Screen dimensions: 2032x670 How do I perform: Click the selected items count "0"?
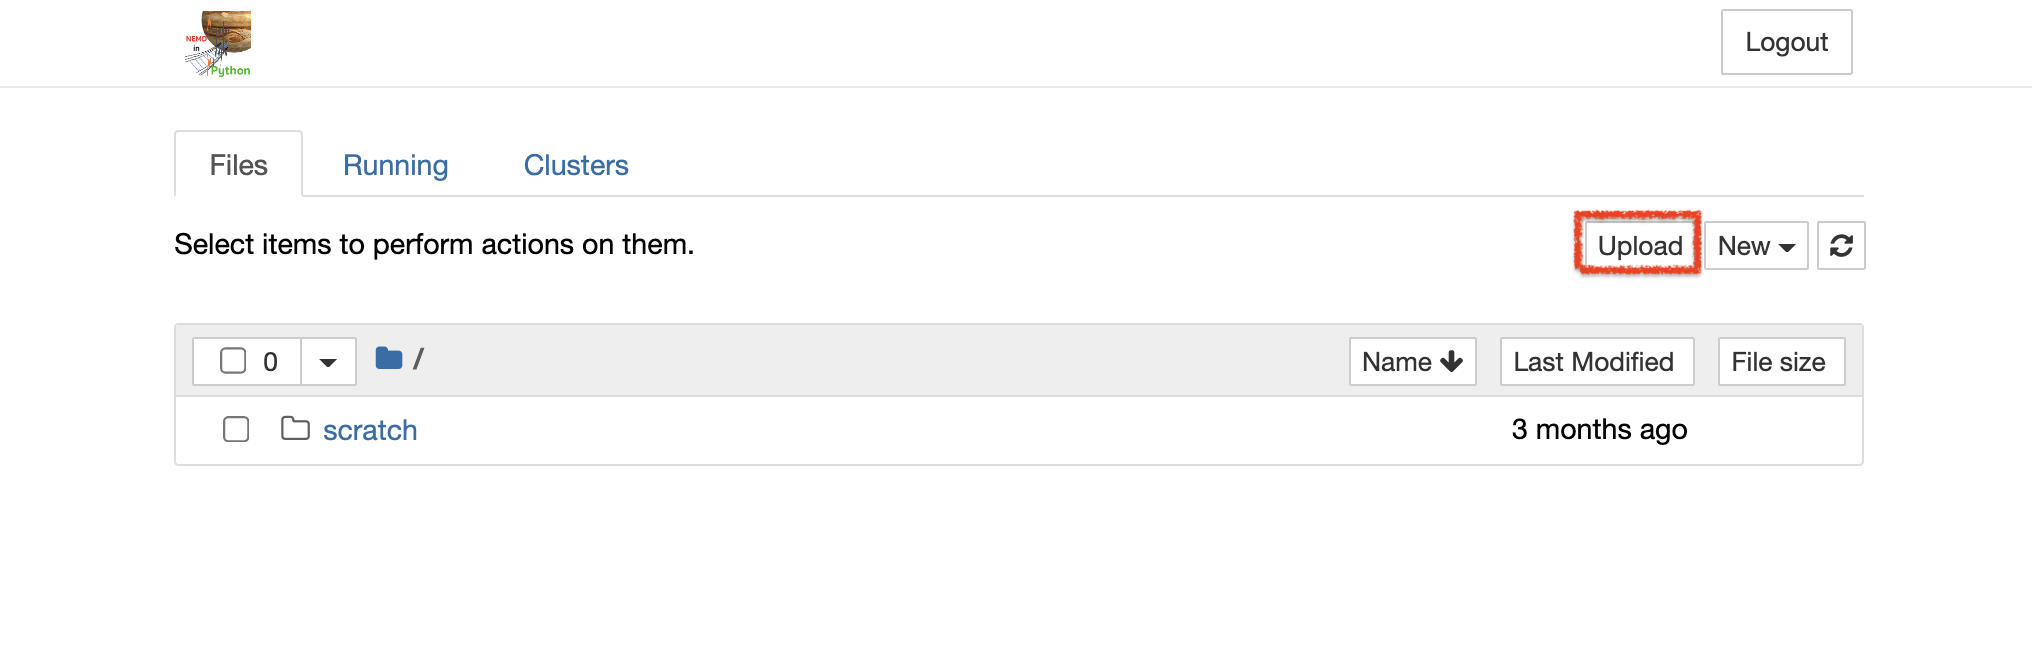coord(270,362)
